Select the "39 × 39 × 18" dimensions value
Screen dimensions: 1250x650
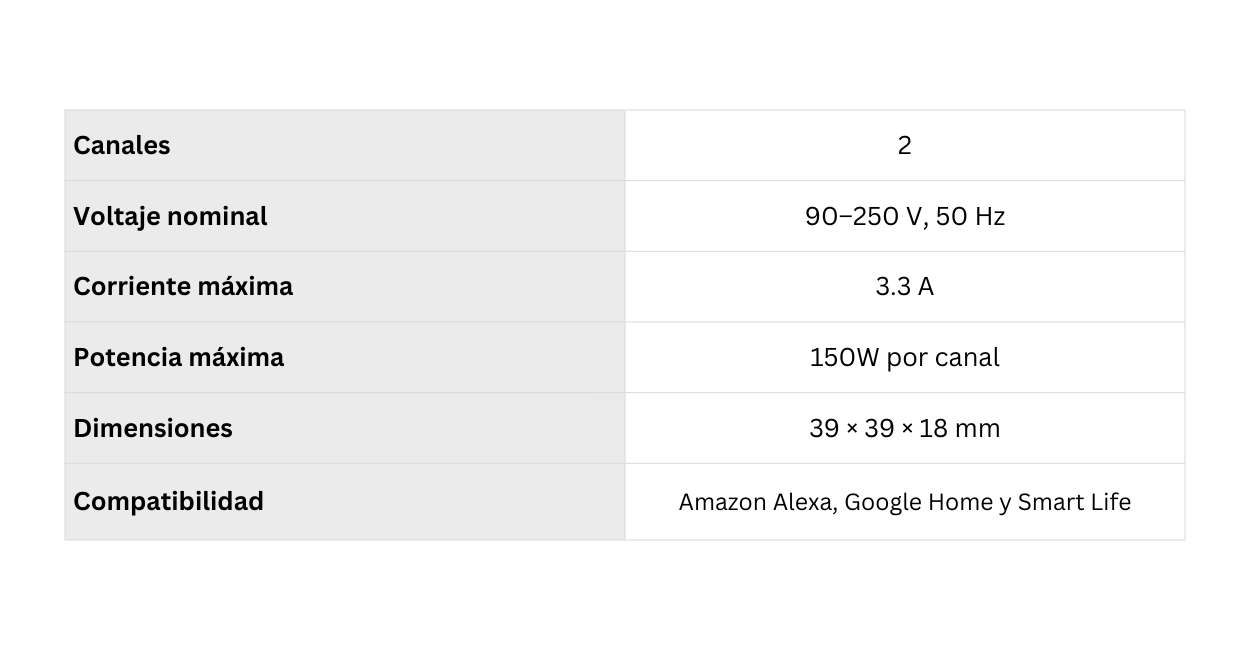point(878,429)
